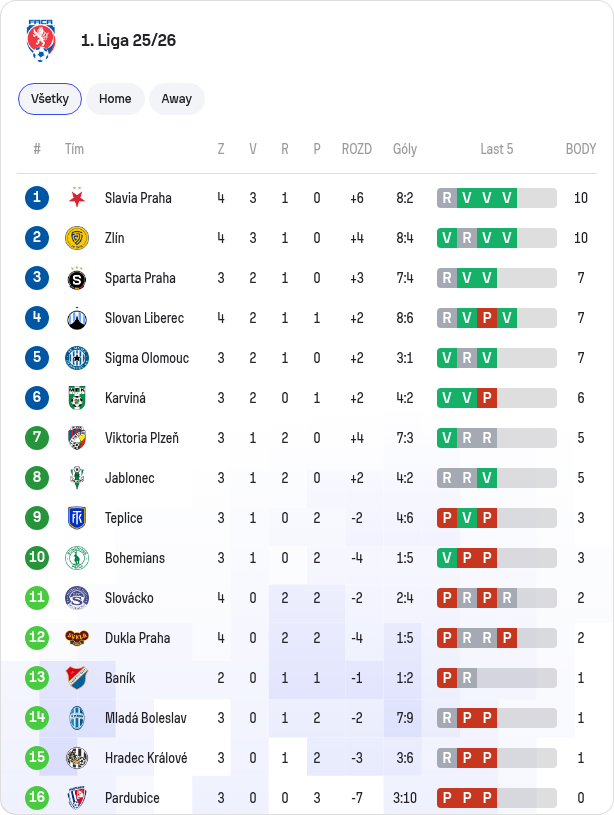Click the Zlín yellow club crest
This screenshot has height=815, width=614.
point(77,238)
